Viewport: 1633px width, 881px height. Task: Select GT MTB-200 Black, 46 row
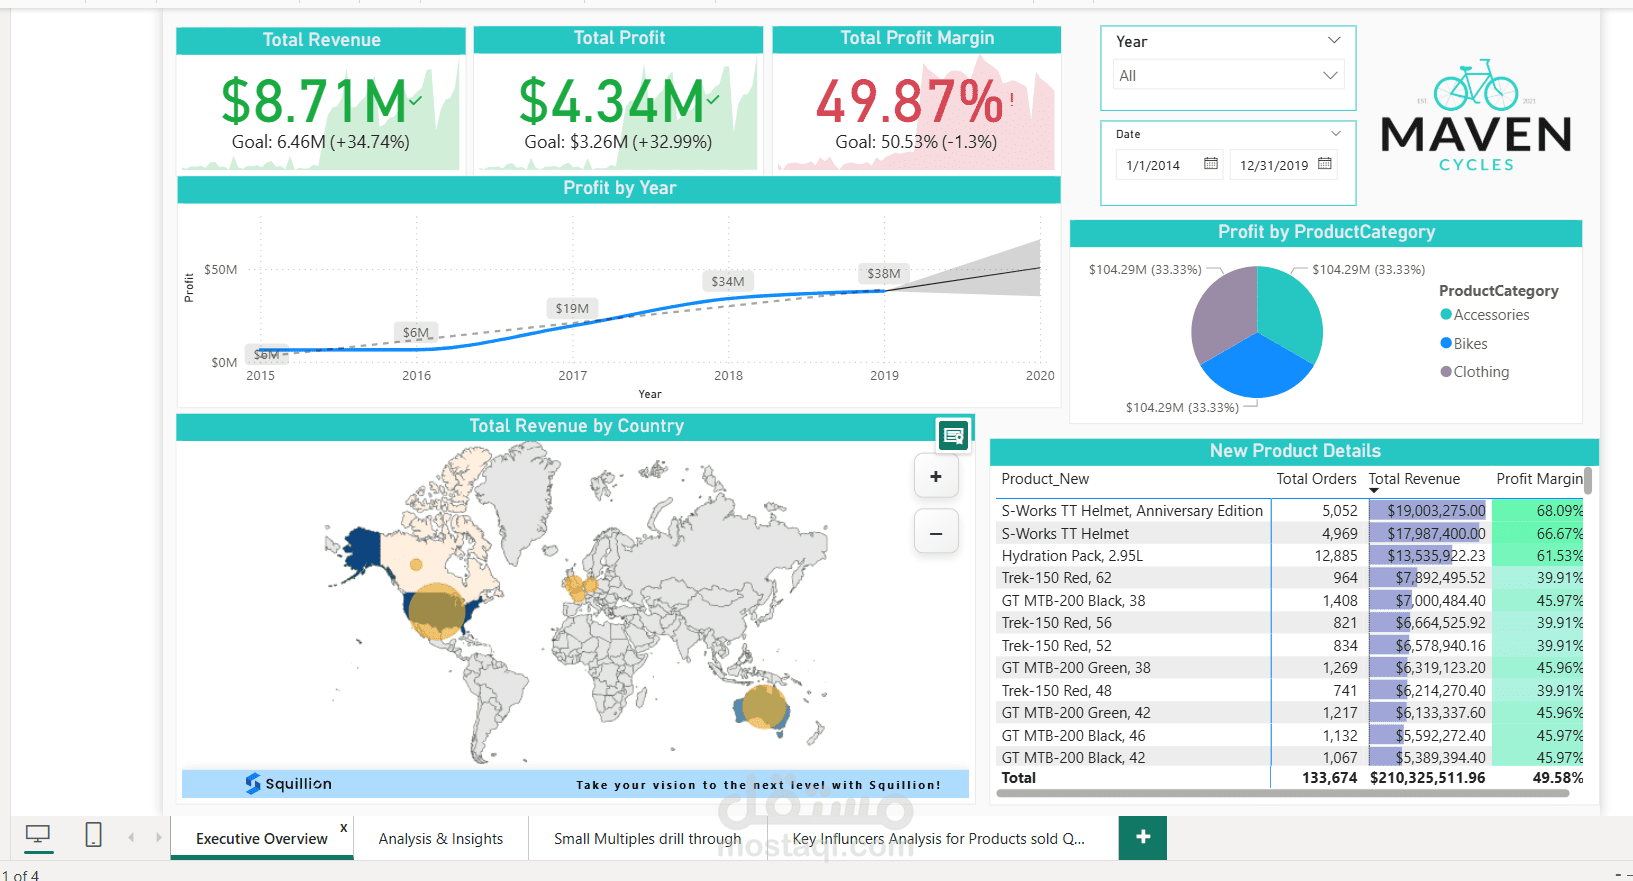click(1291, 735)
